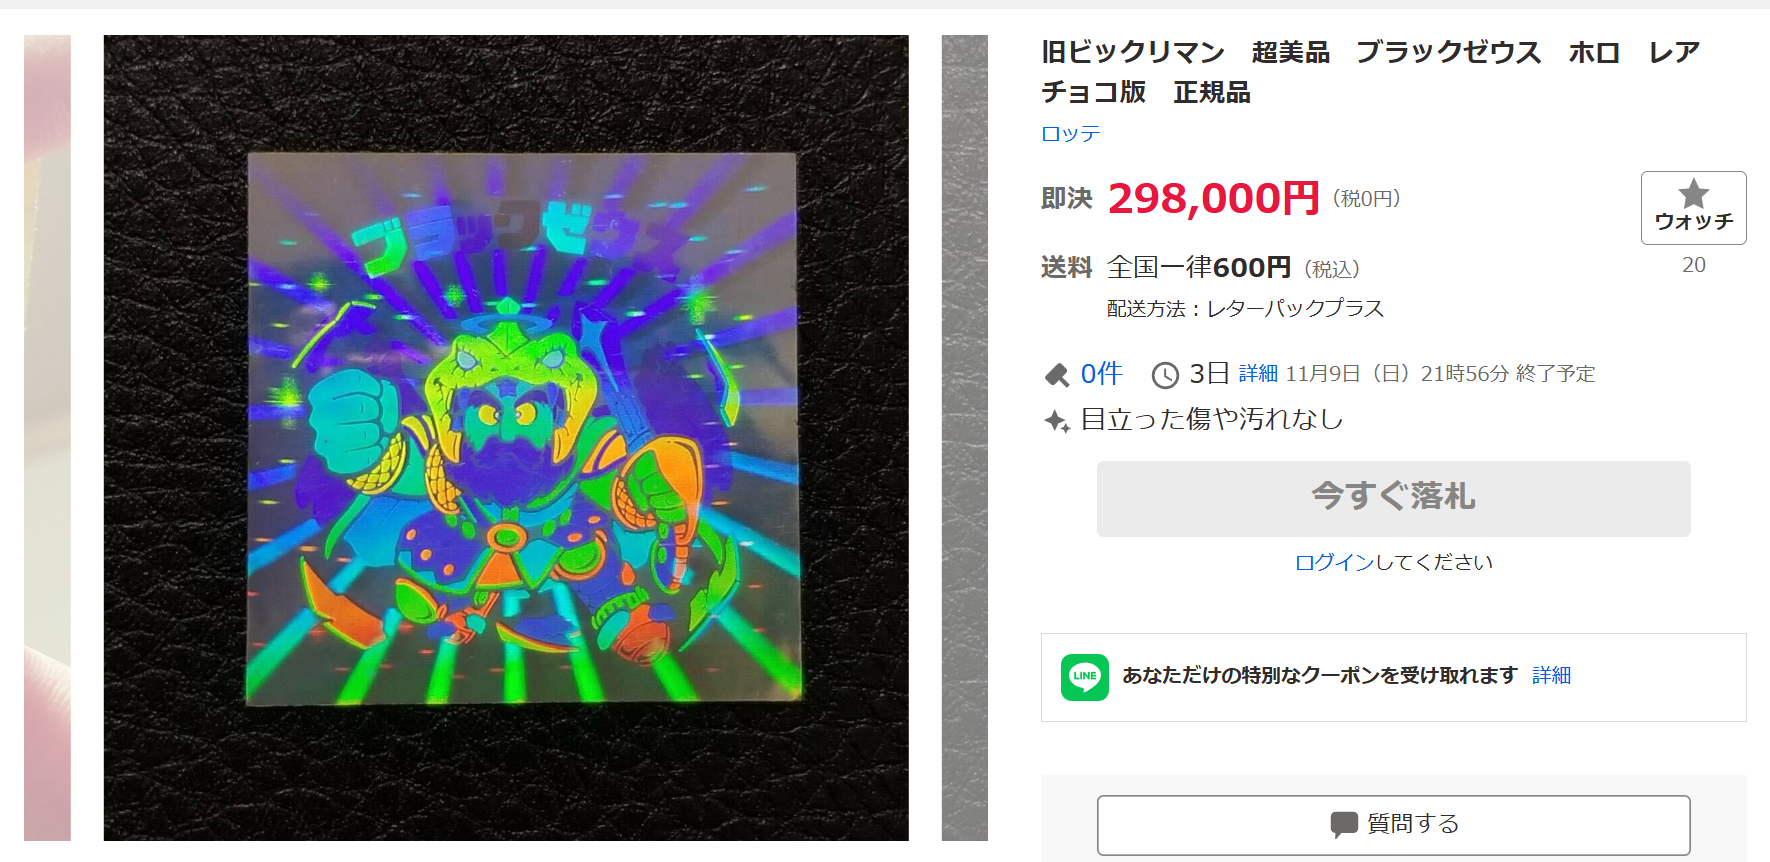Click the 今すぐ落札 buy-now button
The image size is (1770, 862).
tap(1393, 498)
